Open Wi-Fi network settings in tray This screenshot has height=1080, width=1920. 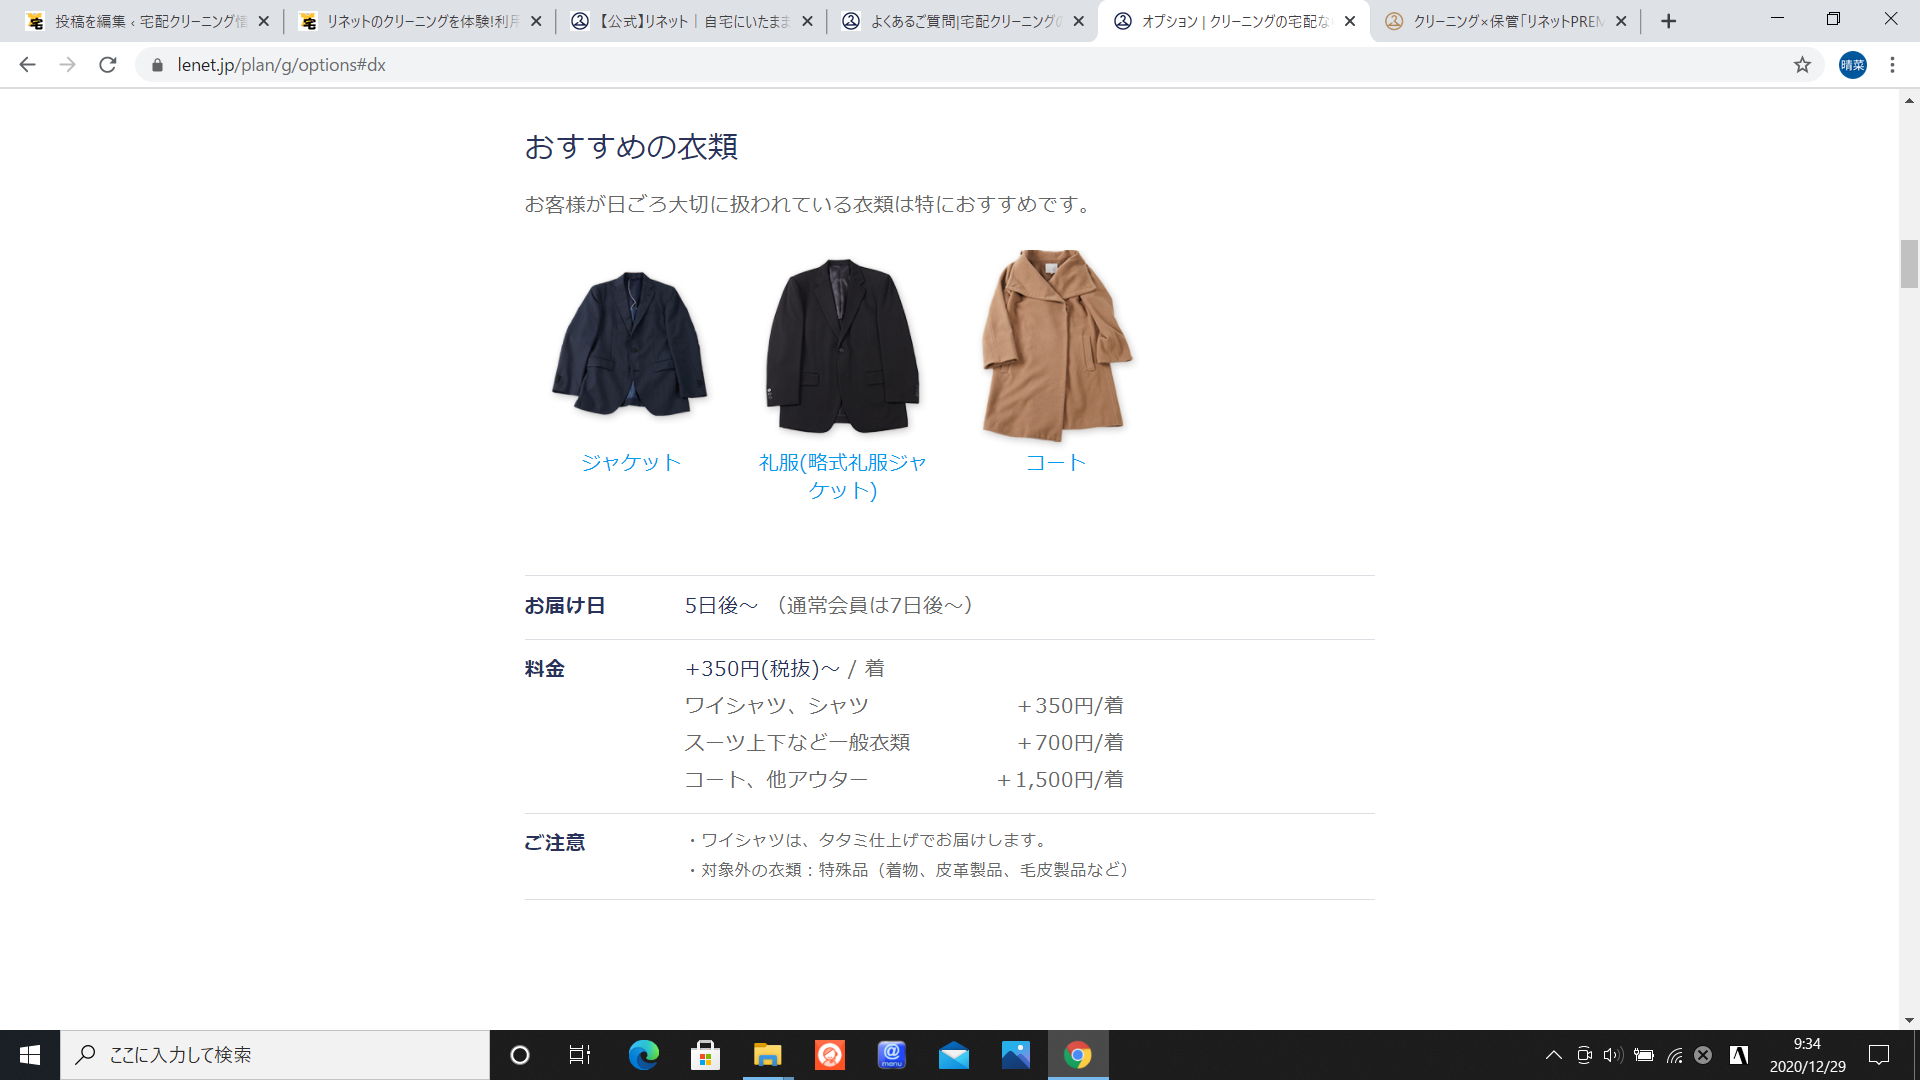point(1674,1055)
